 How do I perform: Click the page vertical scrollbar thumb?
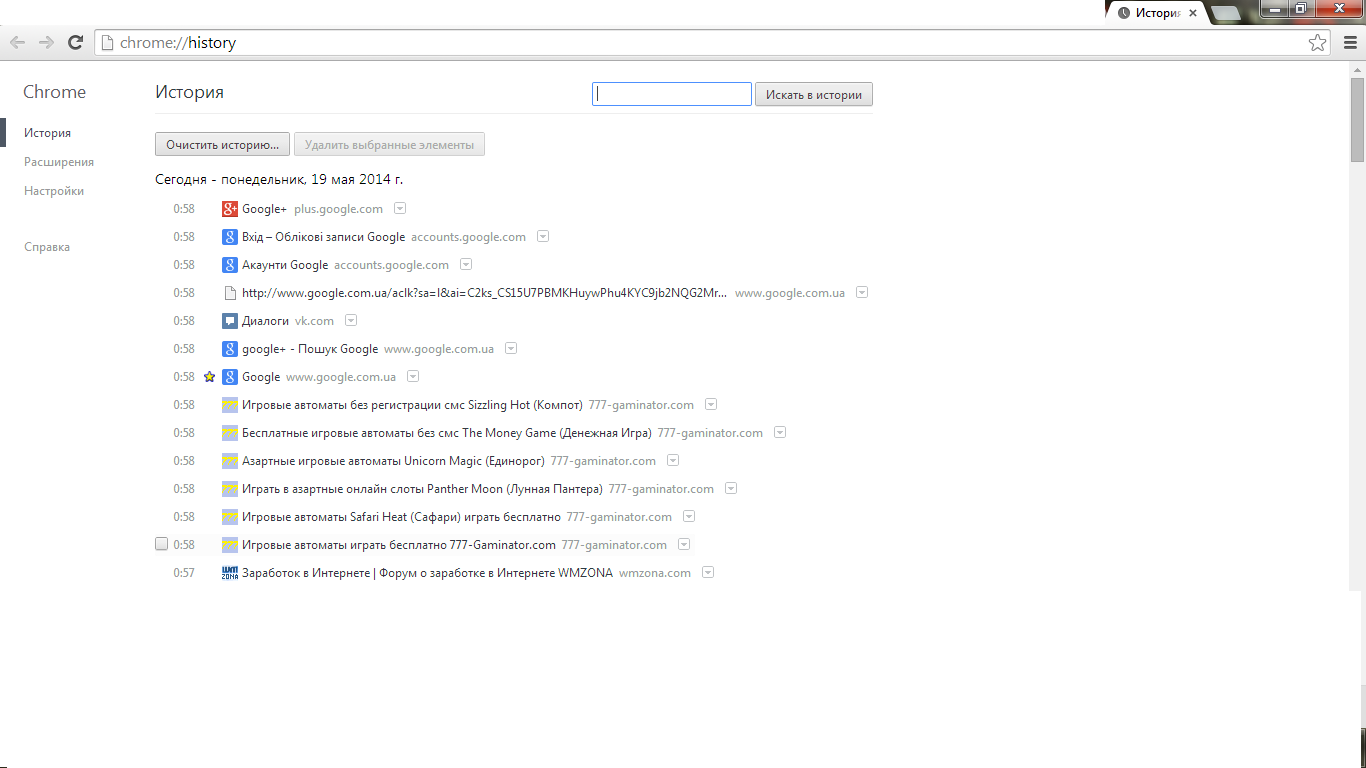(1357, 118)
